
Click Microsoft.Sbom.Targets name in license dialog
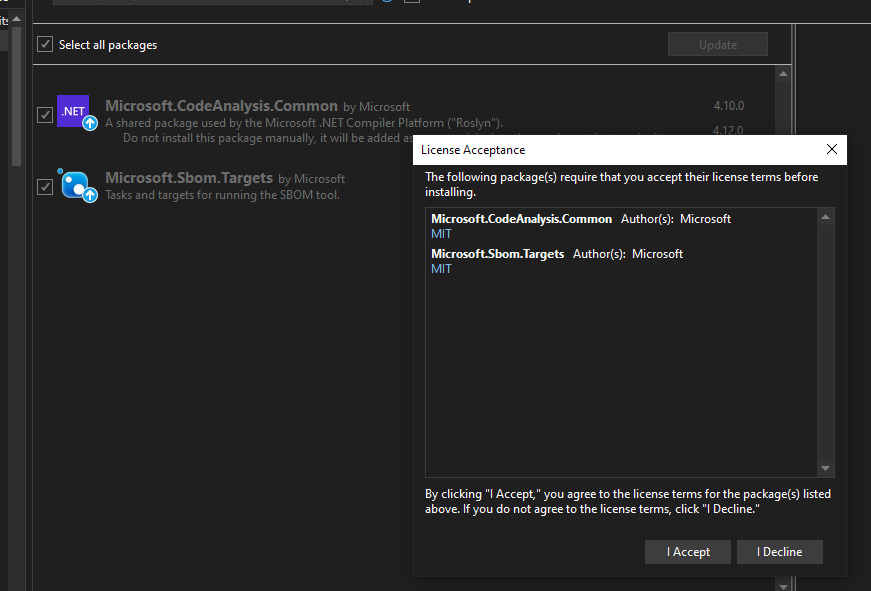click(x=497, y=254)
